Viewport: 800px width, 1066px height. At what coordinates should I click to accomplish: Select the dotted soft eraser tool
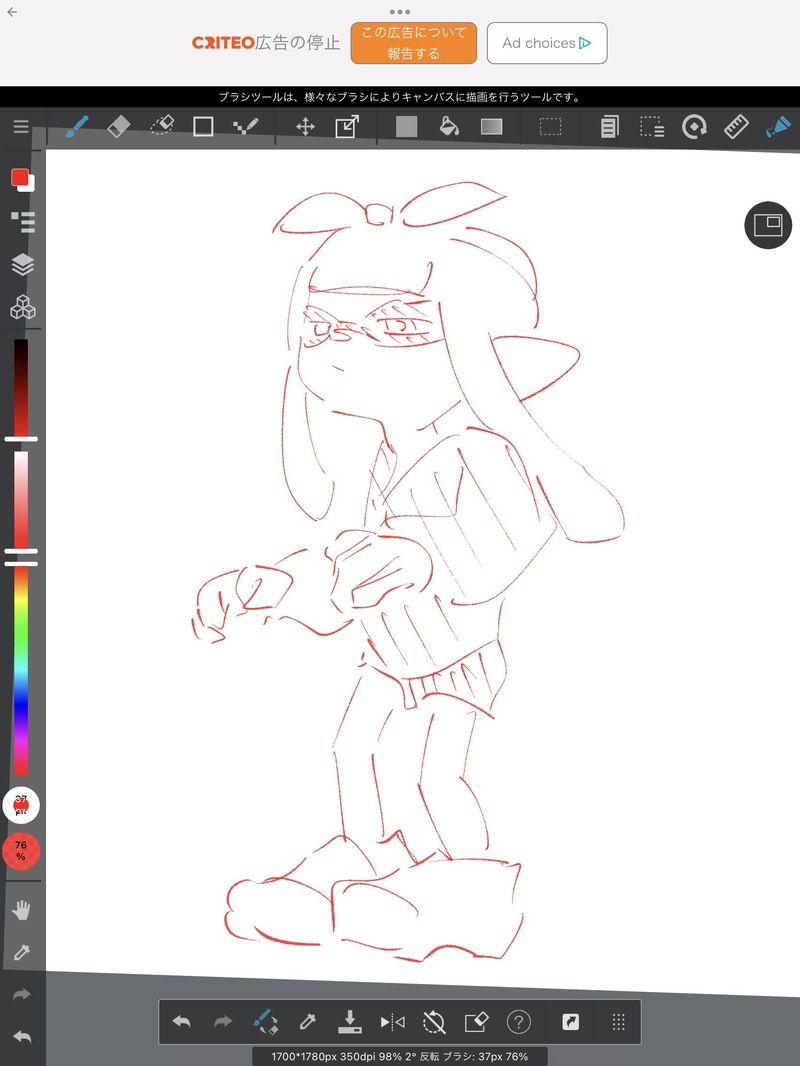[x=162, y=126]
